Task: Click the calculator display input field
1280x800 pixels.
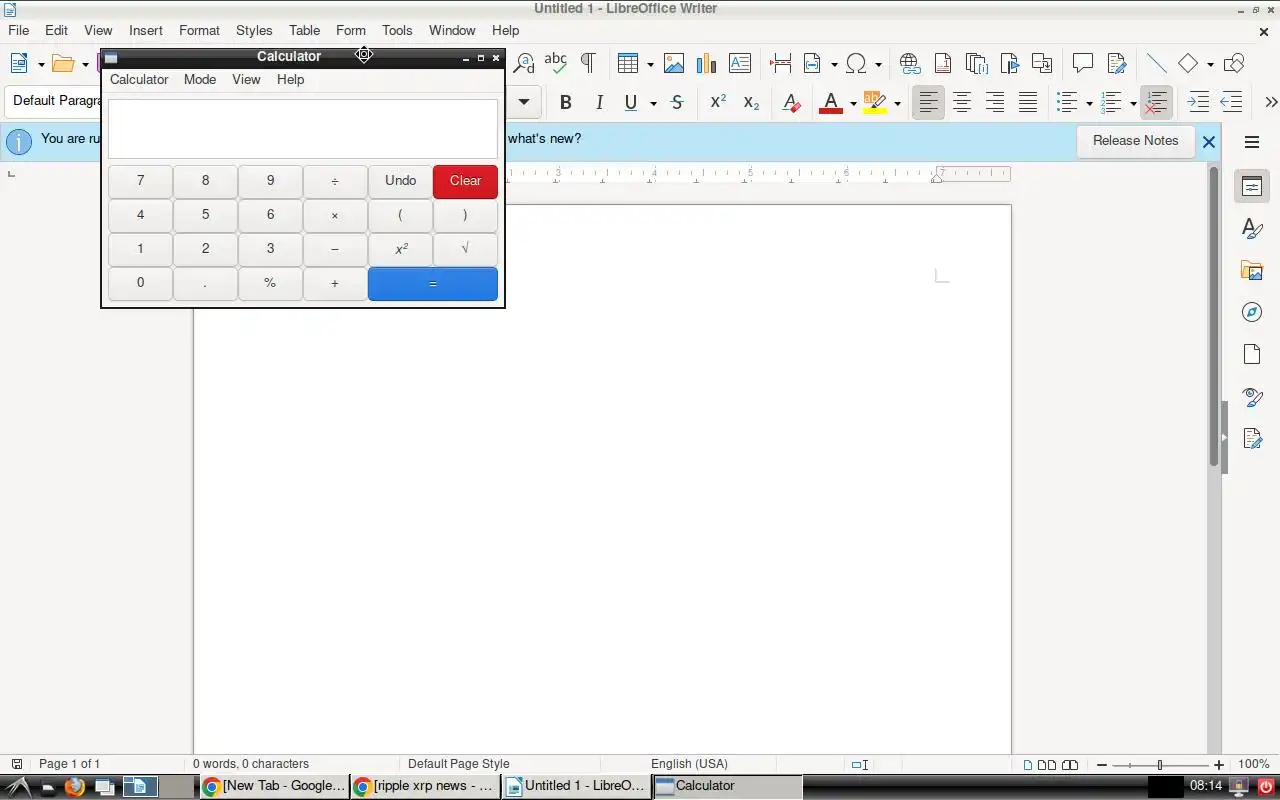Action: pyautogui.click(x=303, y=128)
